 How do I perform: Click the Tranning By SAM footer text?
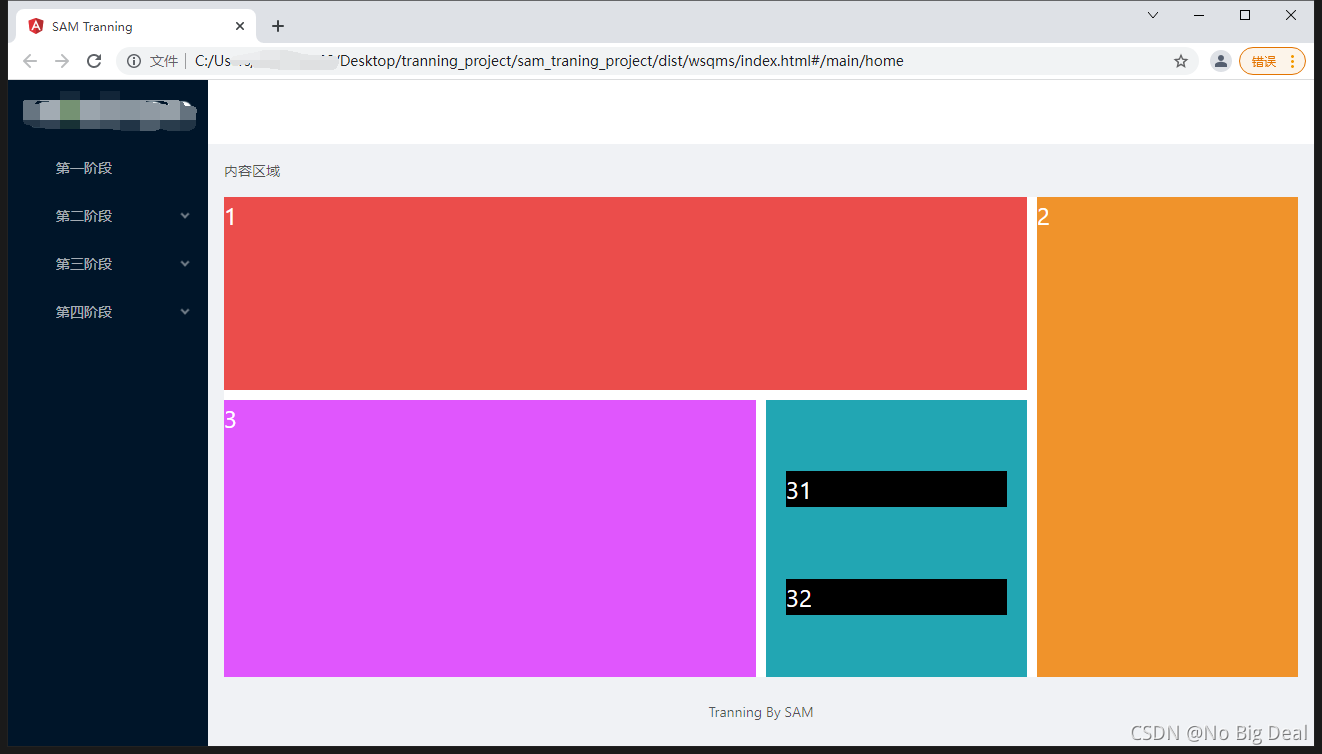(761, 712)
